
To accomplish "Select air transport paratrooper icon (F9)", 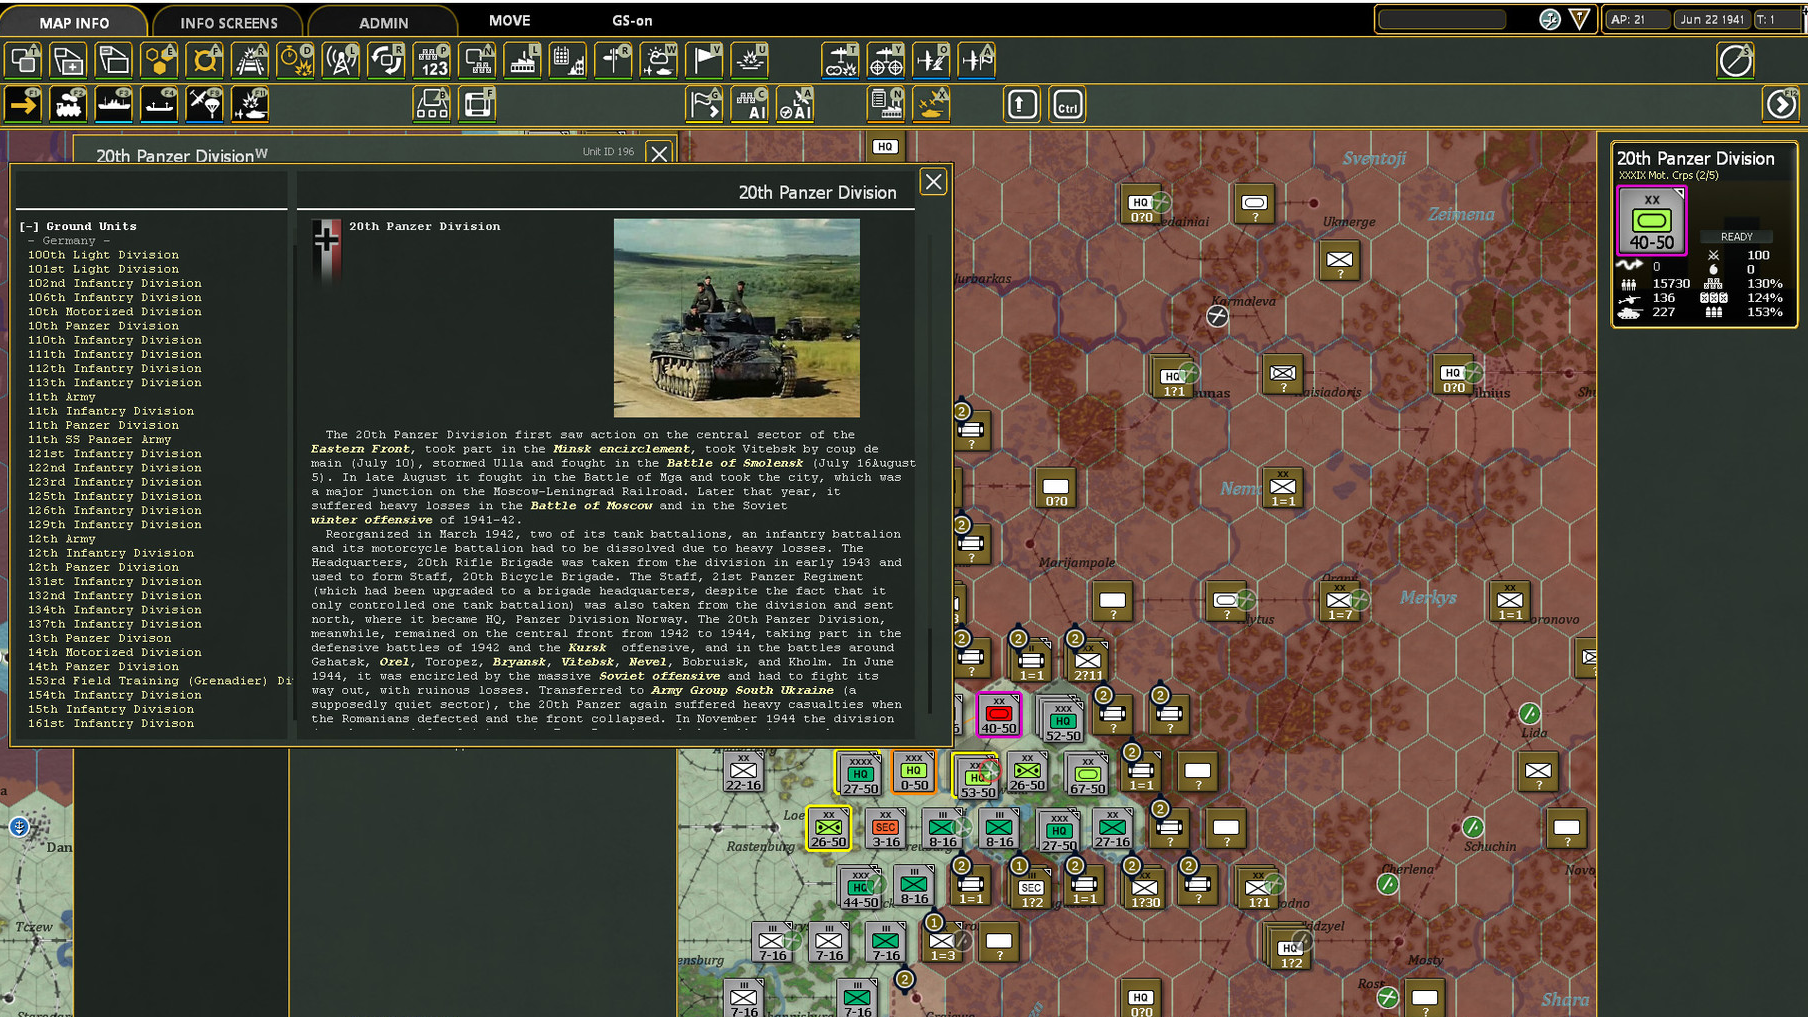I will [x=204, y=104].
